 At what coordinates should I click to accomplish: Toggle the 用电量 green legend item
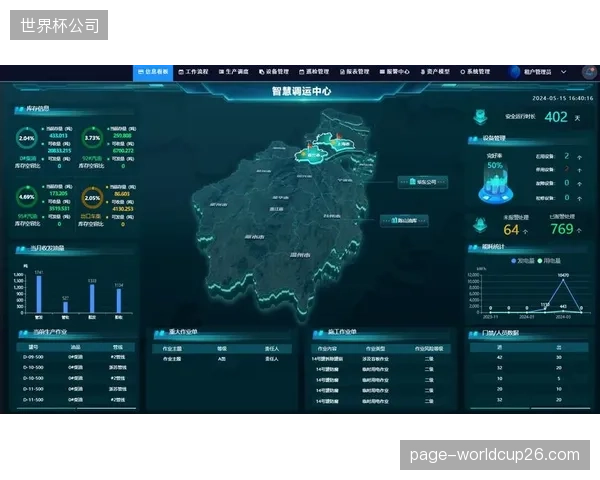[x=549, y=261]
